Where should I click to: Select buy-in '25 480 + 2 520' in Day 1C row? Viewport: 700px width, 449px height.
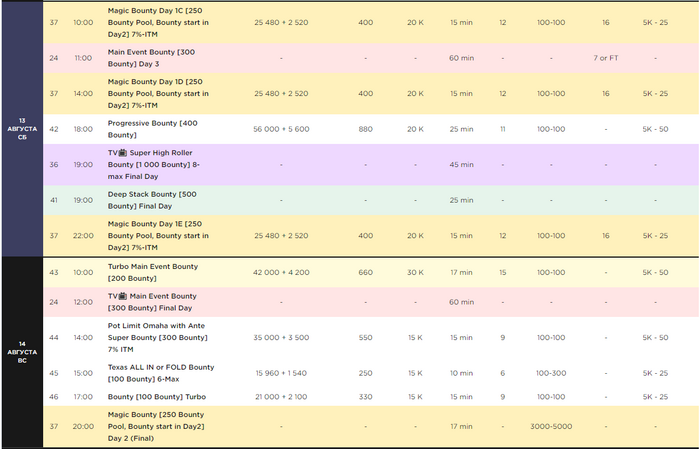coord(281,22)
